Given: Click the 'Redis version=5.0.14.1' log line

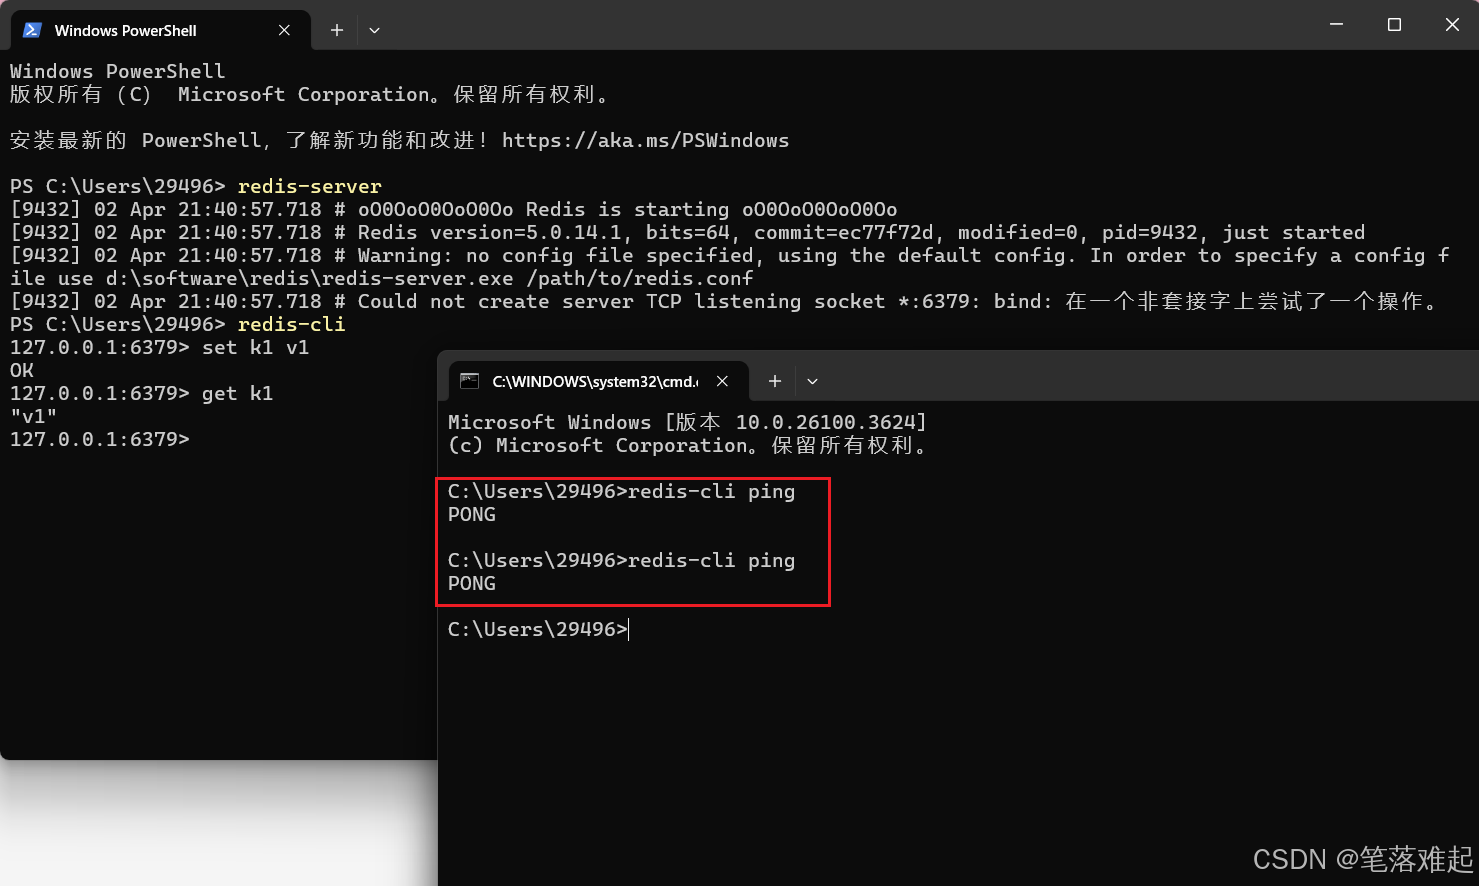Looking at the screenshot, I should coord(687,232).
